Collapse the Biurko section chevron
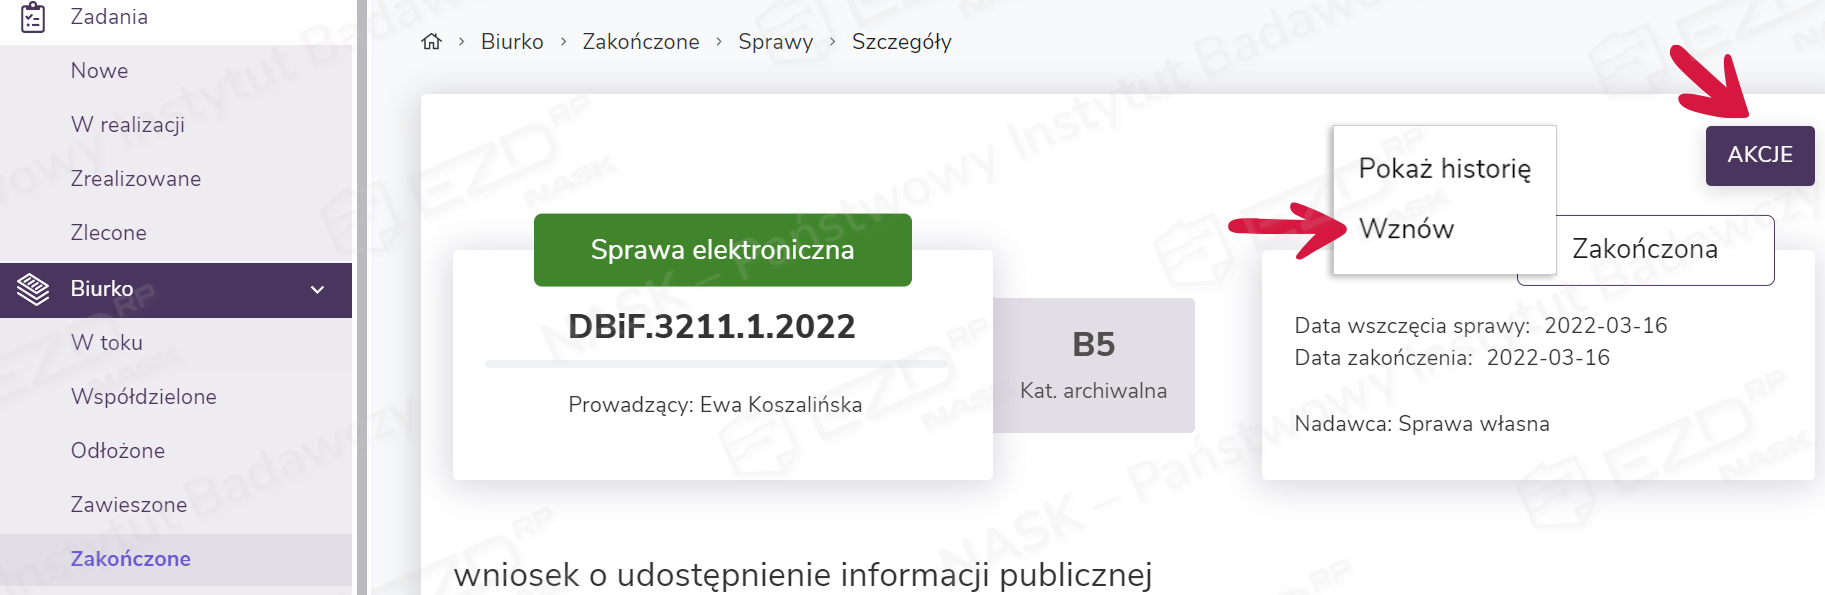The image size is (1825, 595). coord(318,290)
